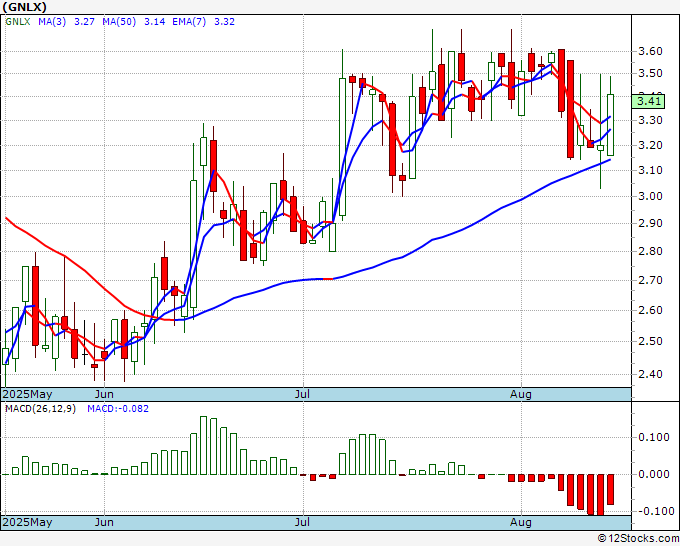Click Jul on the price chart axis
Image resolution: width=680 pixels, height=546 pixels.
302,394
